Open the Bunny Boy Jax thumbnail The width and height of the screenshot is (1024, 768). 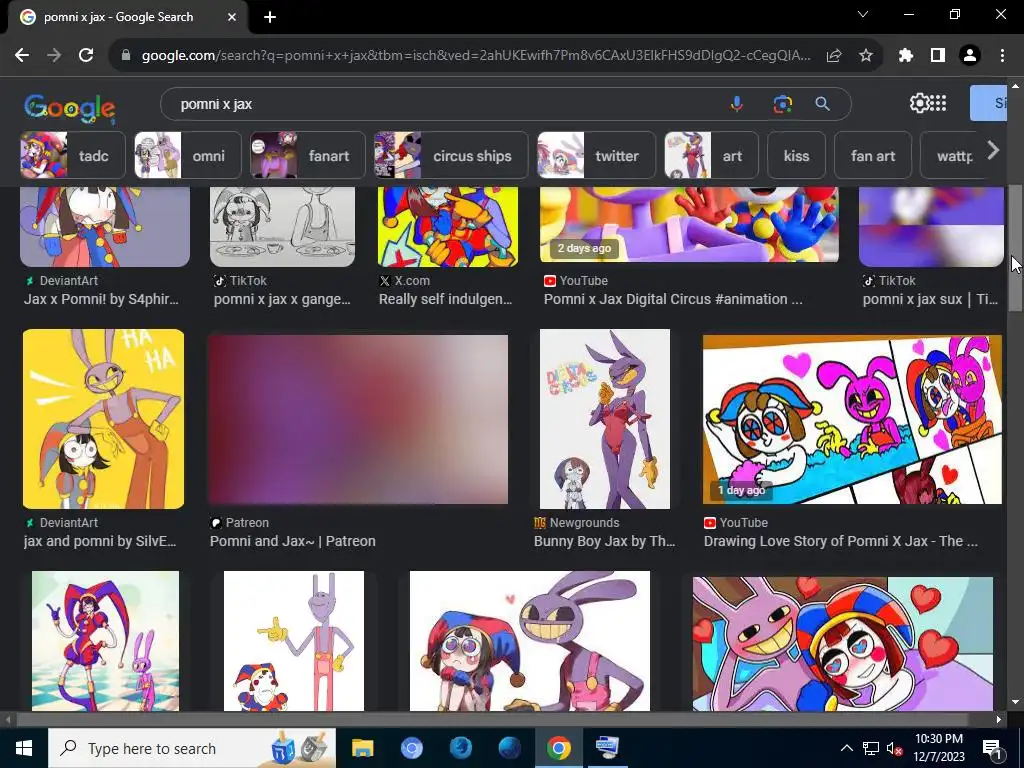(605, 419)
